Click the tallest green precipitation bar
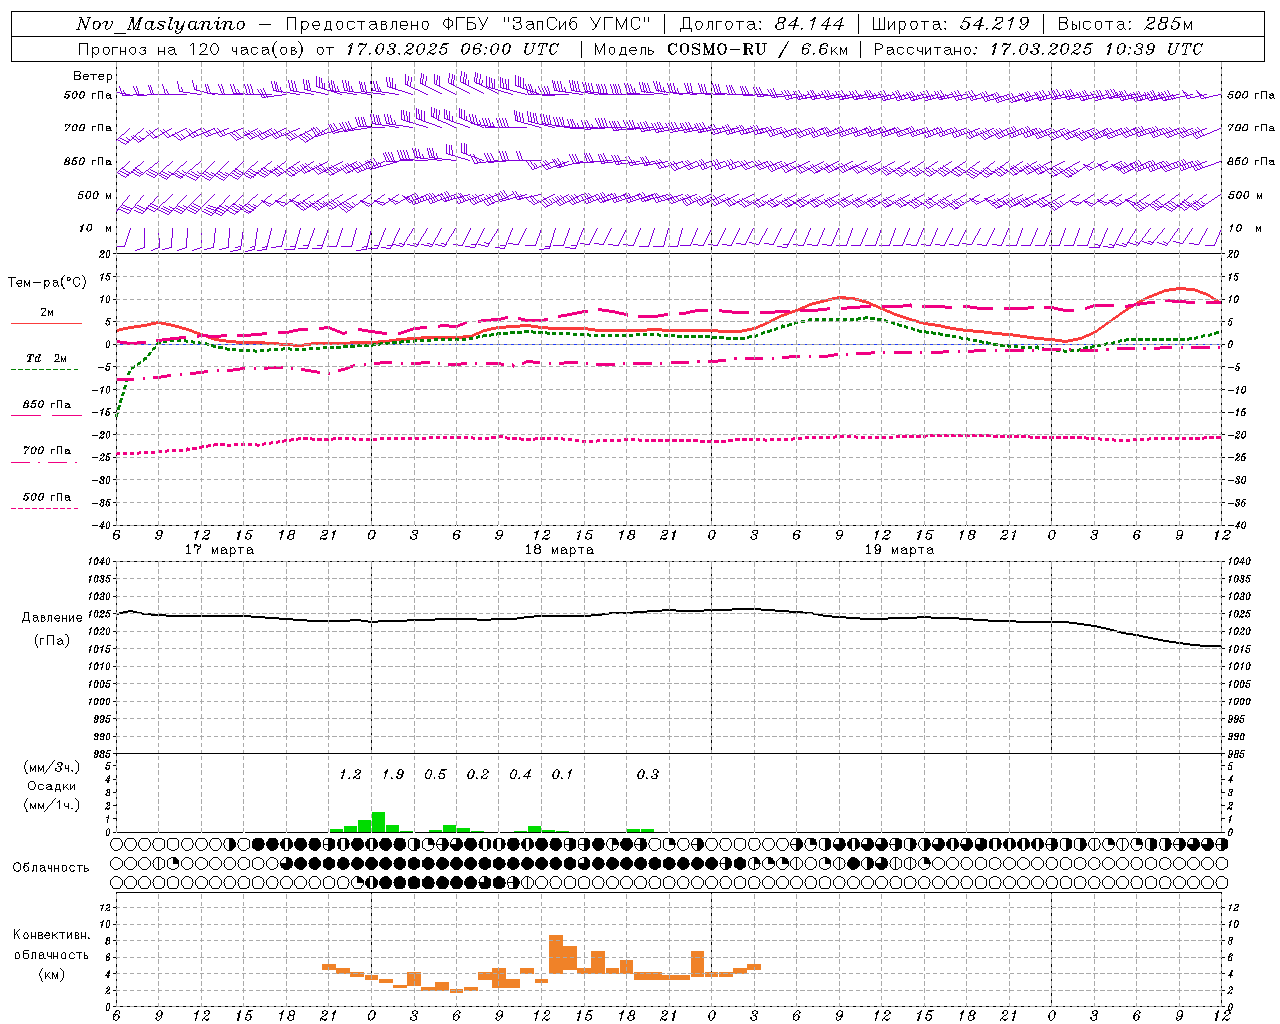Image resolution: width=1280 pixels, height=1024 pixels. (x=378, y=822)
